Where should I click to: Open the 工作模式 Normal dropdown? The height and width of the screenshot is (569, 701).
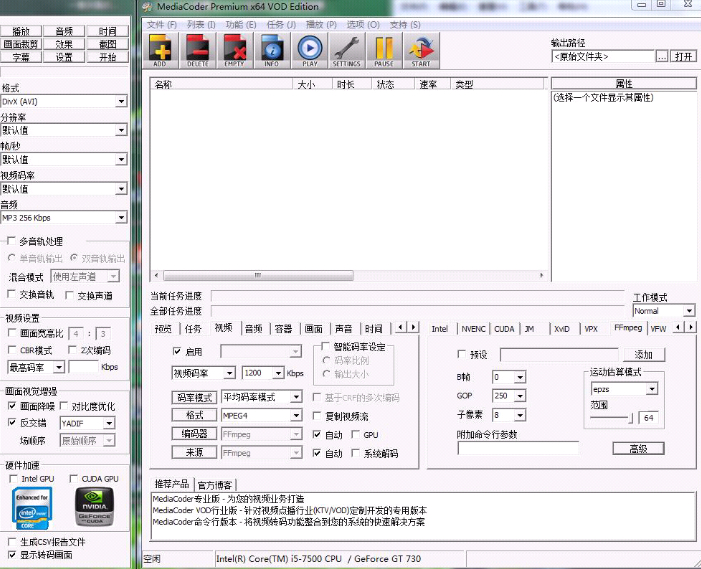coord(689,311)
